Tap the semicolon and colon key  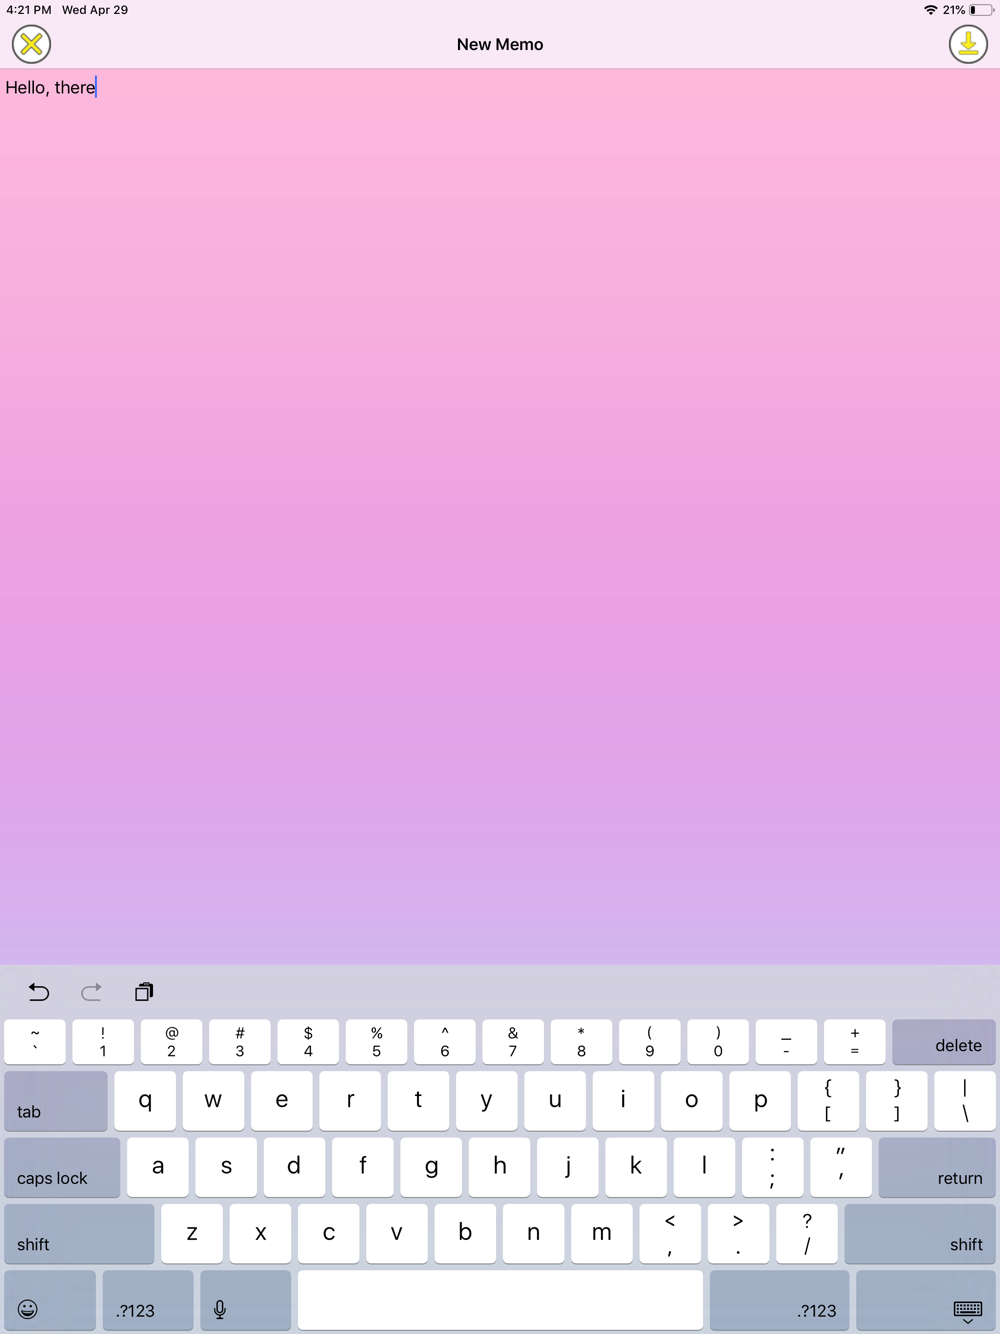pos(772,1167)
